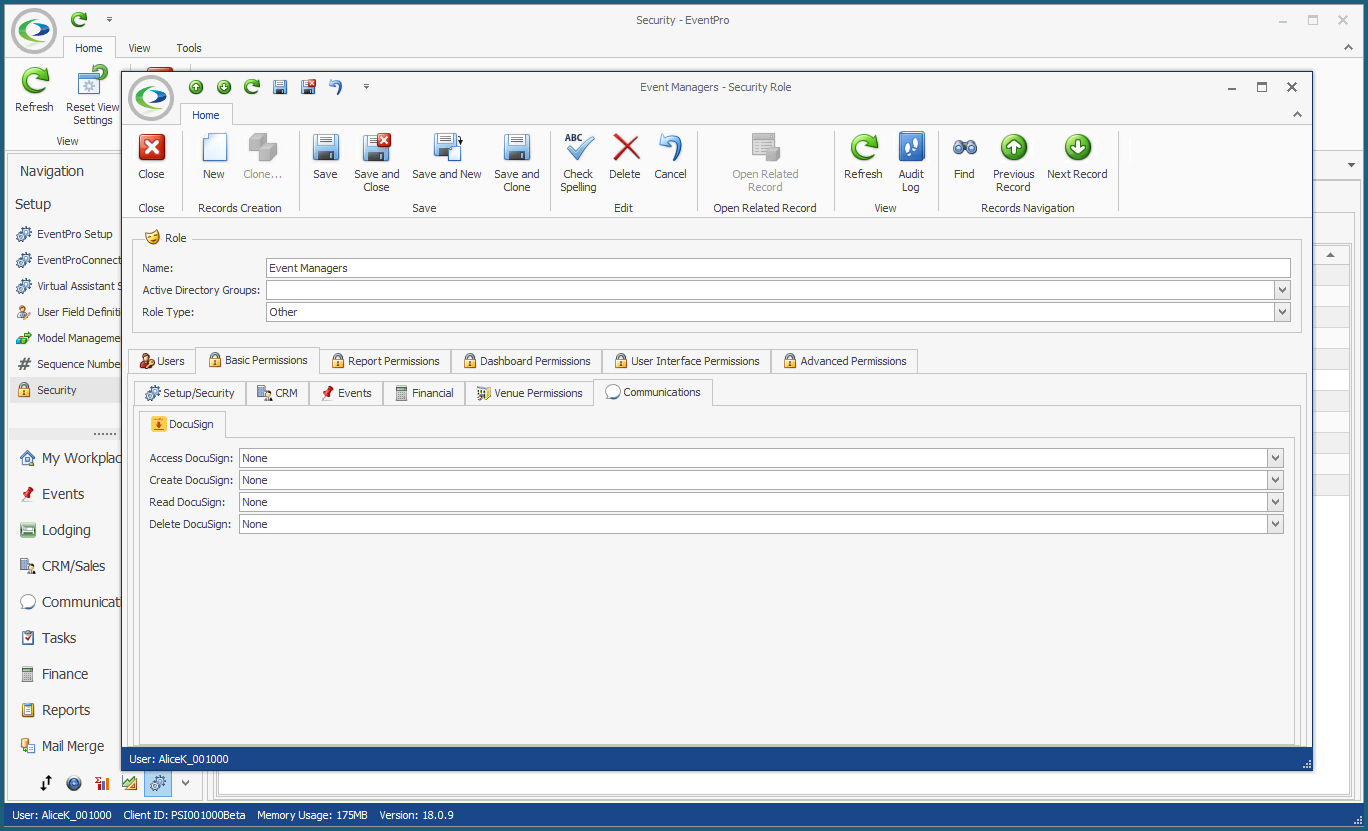Click Save and Close in ribbon
Viewport: 1368px width, 831px height.
pyautogui.click(x=376, y=164)
